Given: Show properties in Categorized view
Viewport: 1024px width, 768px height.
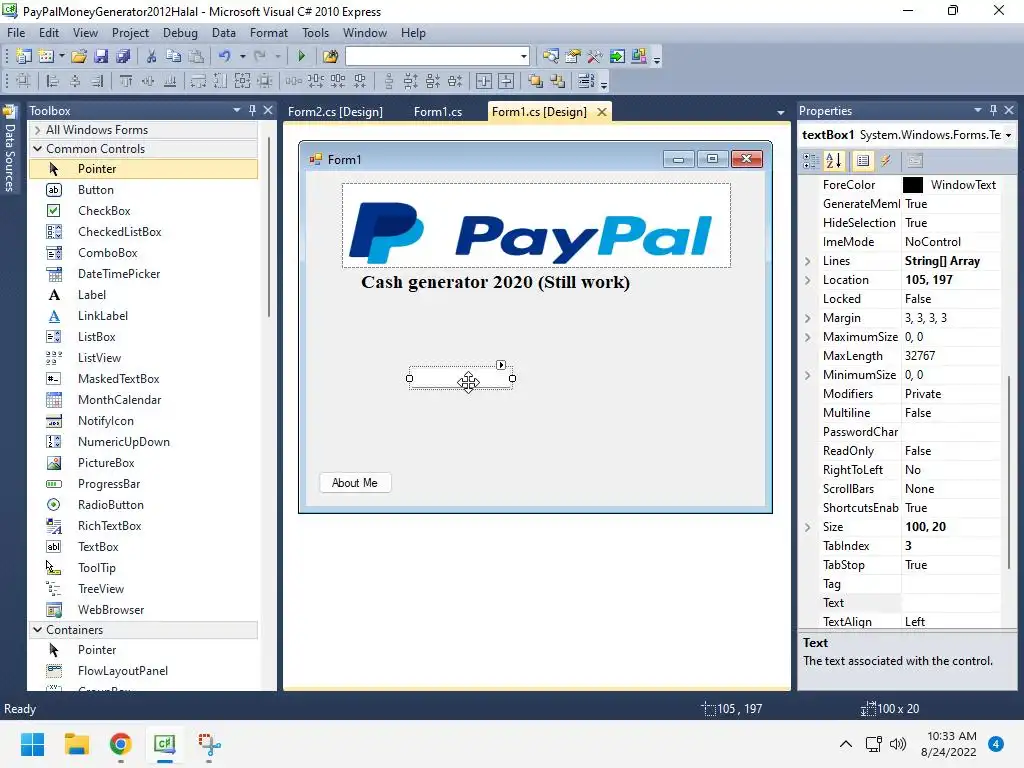Looking at the screenshot, I should pos(811,161).
